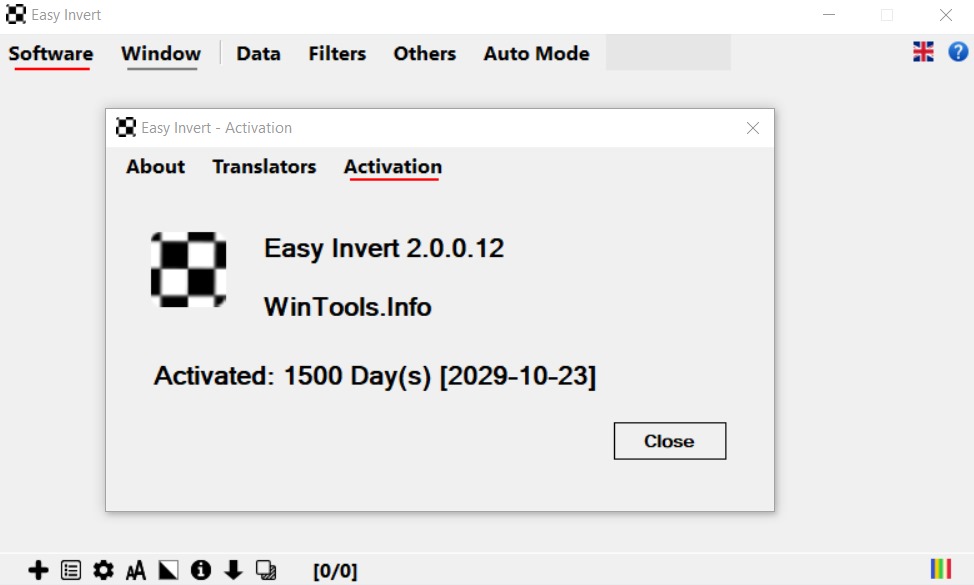Switch to the Translators tab
Screen dimensions: 974x585
coord(264,167)
